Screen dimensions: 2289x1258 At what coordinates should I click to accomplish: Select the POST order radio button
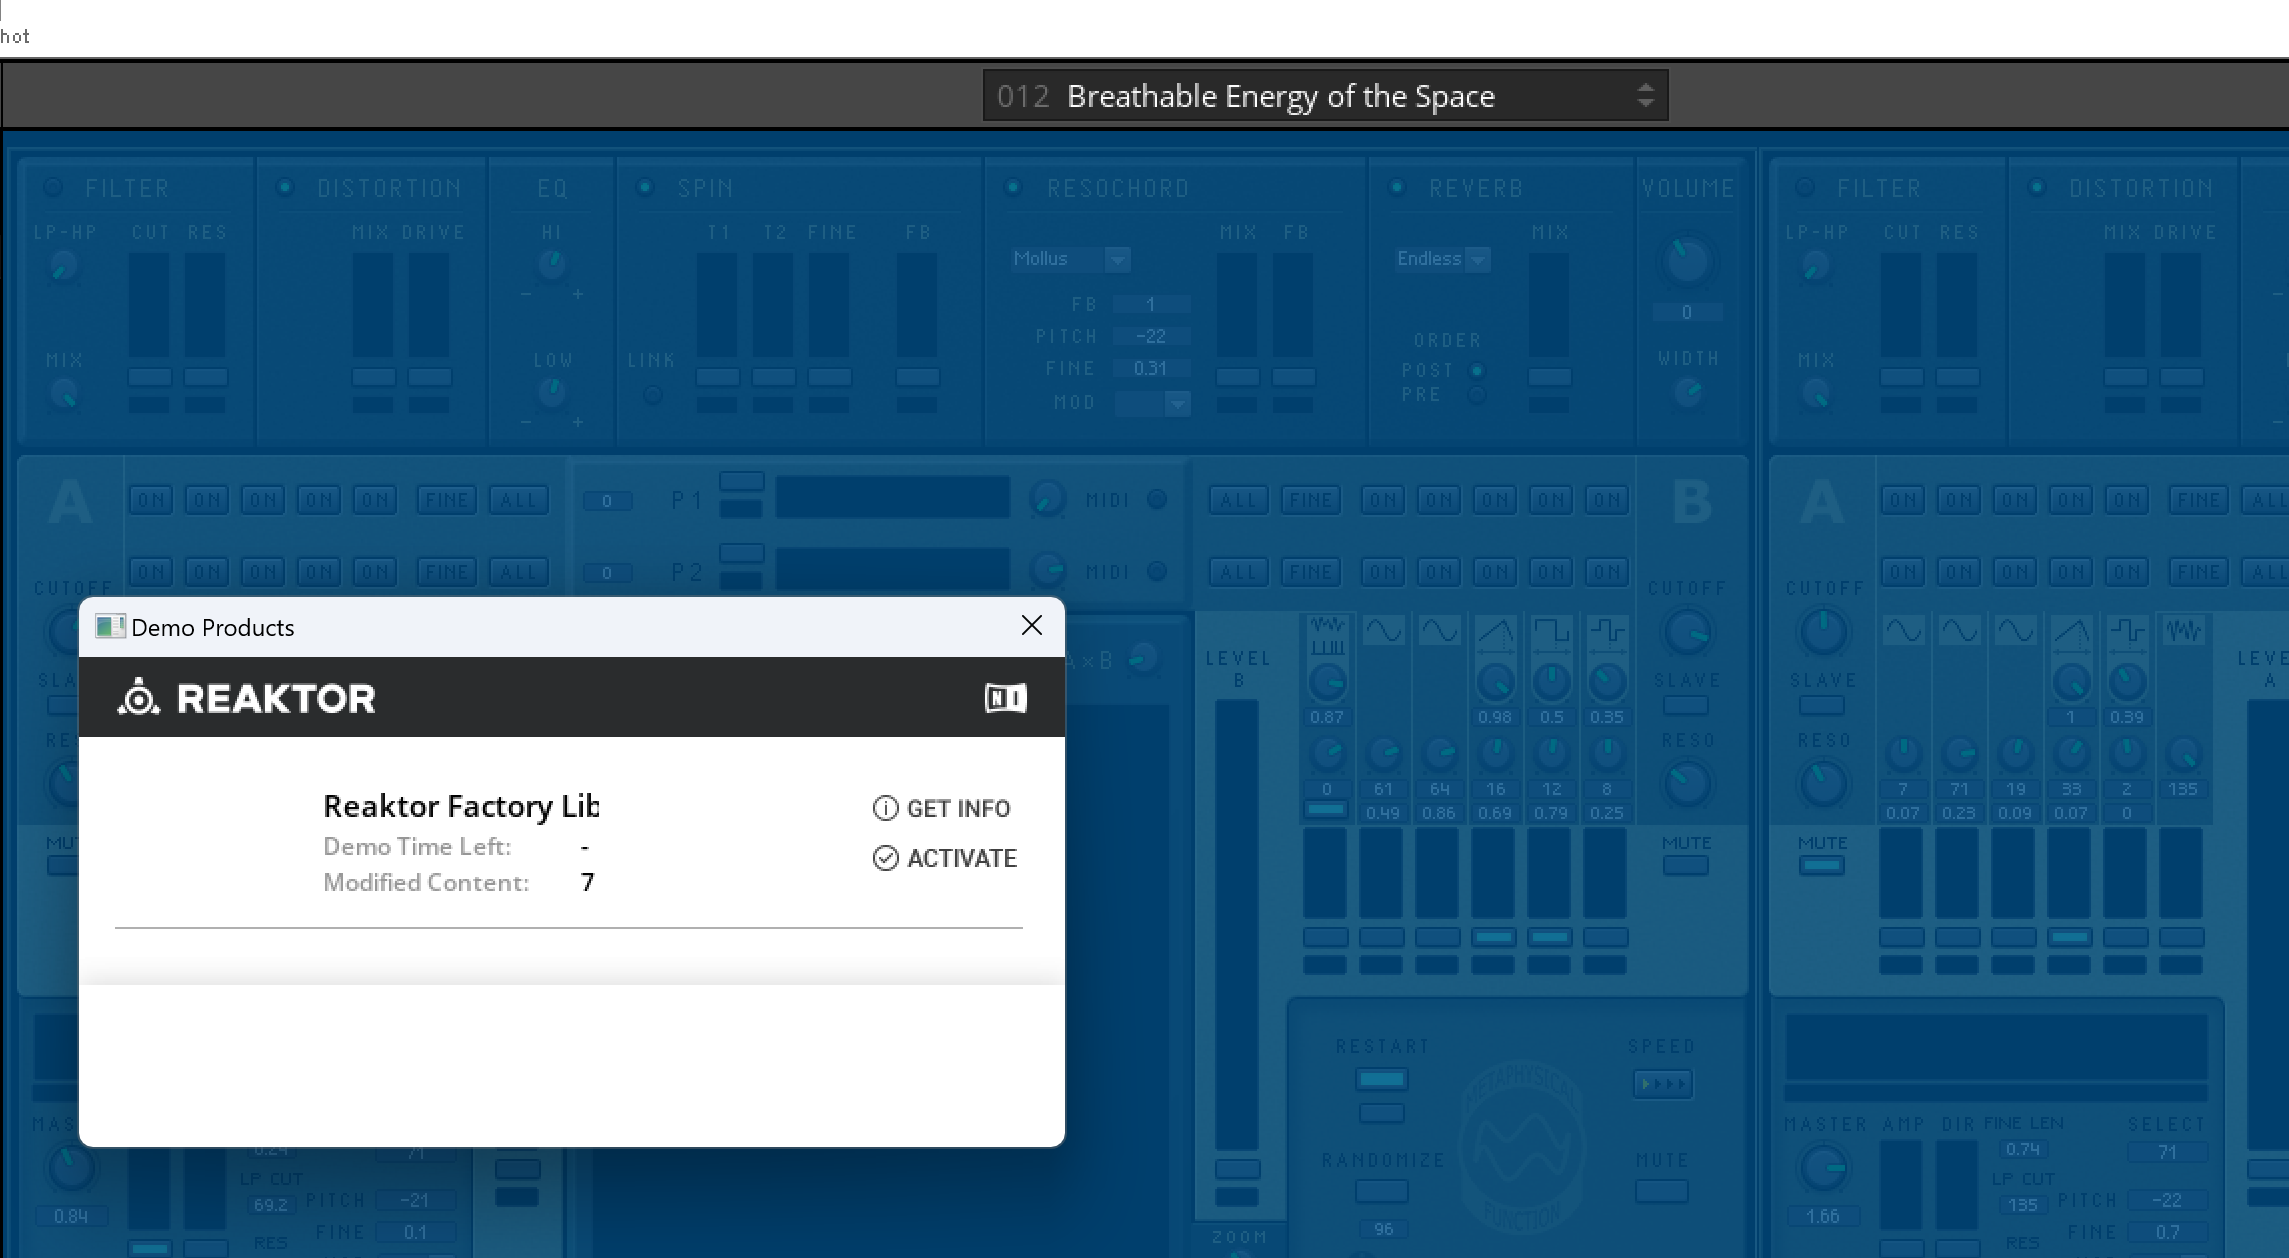(1476, 370)
